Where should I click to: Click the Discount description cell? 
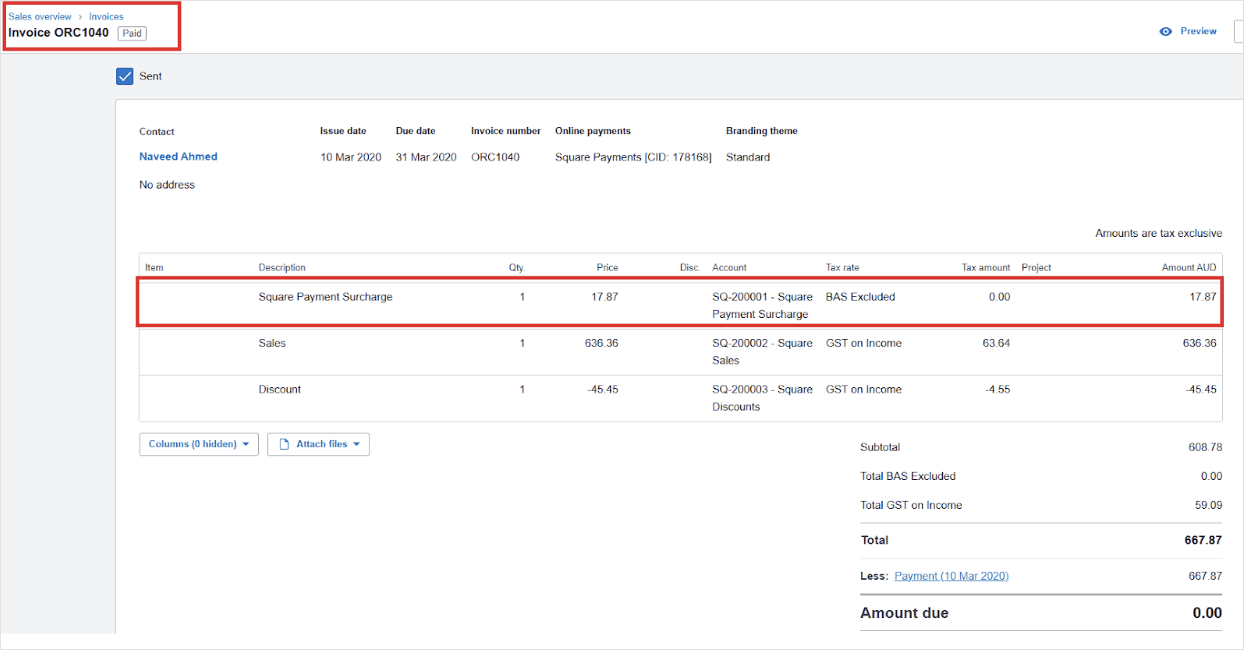pyautogui.click(x=279, y=389)
